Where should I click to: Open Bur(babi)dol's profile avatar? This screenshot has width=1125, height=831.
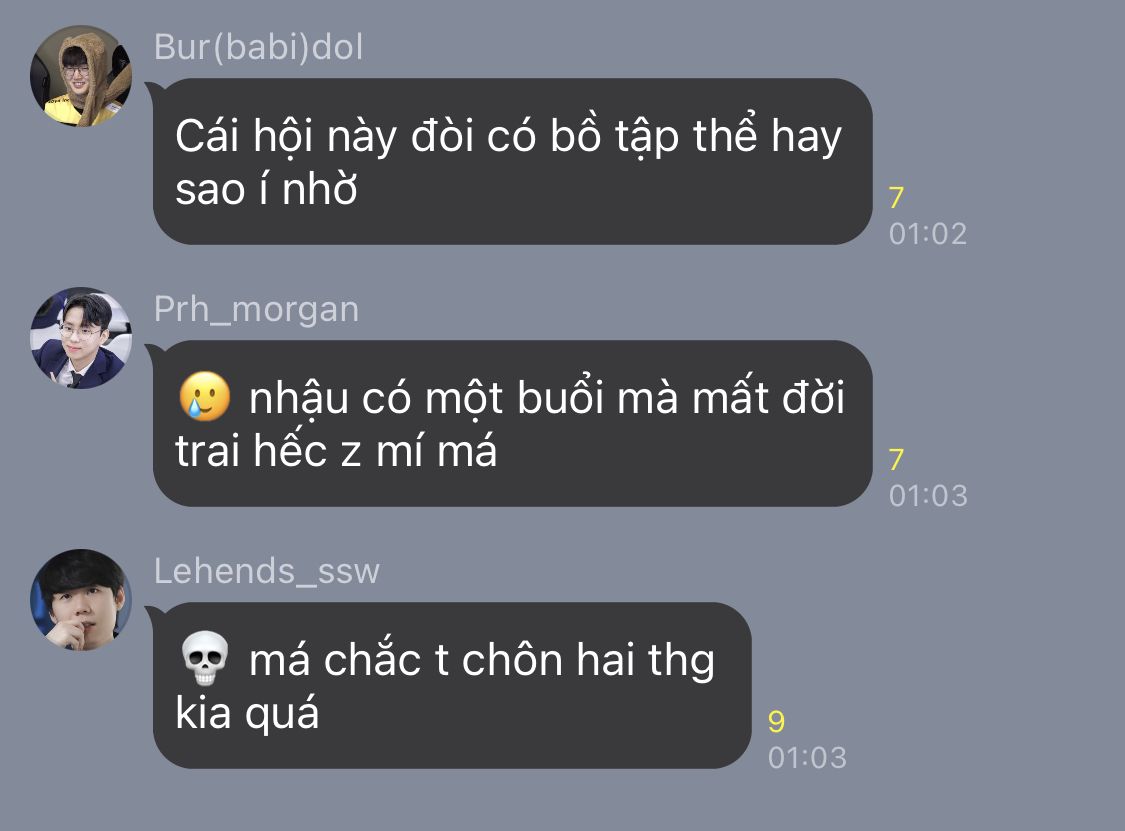(x=81, y=76)
